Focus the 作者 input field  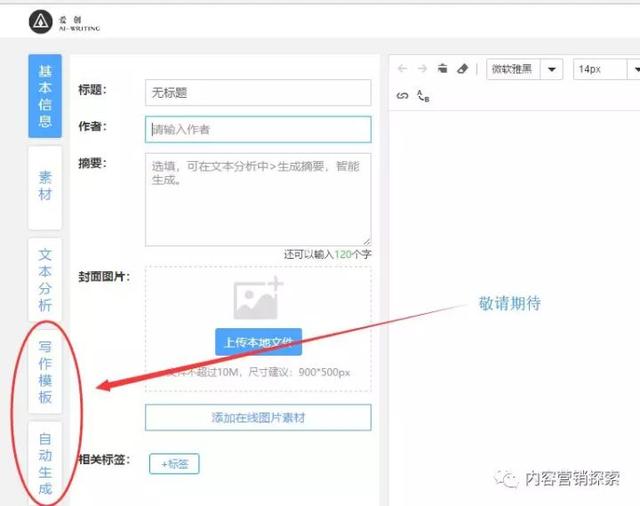pos(258,129)
